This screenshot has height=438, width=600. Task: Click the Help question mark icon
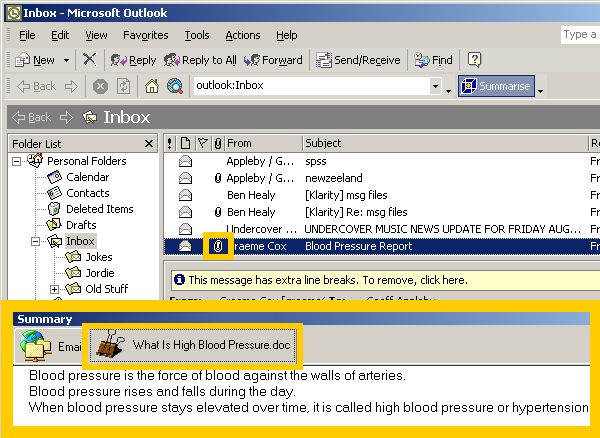[474, 60]
